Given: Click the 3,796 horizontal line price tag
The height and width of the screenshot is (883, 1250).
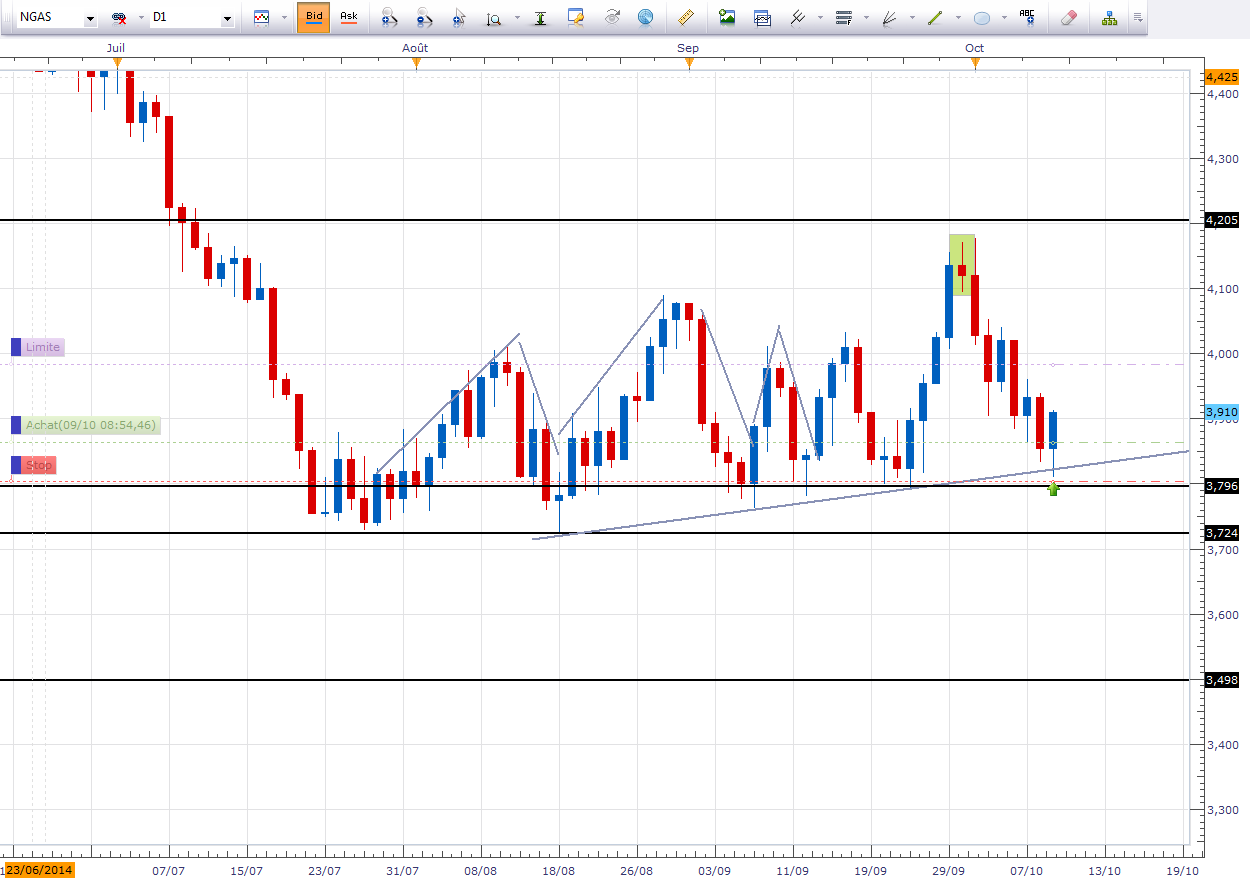Looking at the screenshot, I should click(1222, 486).
